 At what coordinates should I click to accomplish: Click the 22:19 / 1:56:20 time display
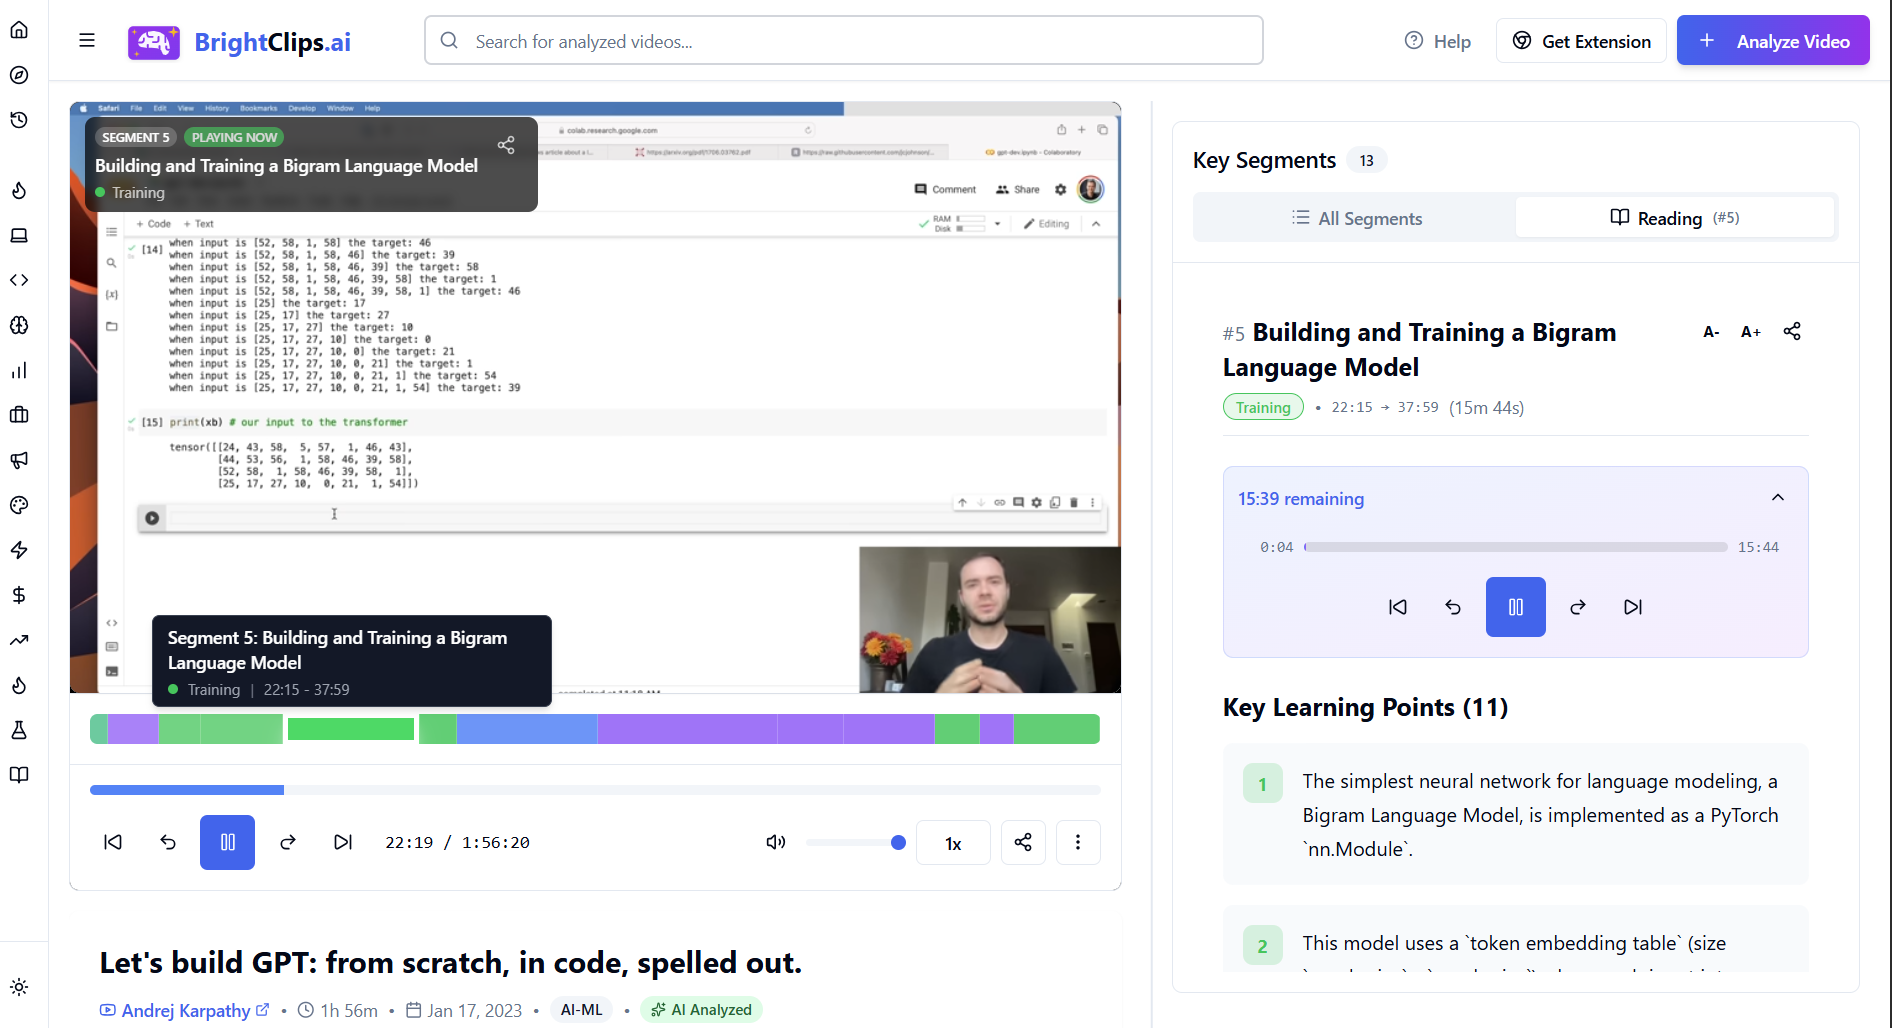(457, 843)
